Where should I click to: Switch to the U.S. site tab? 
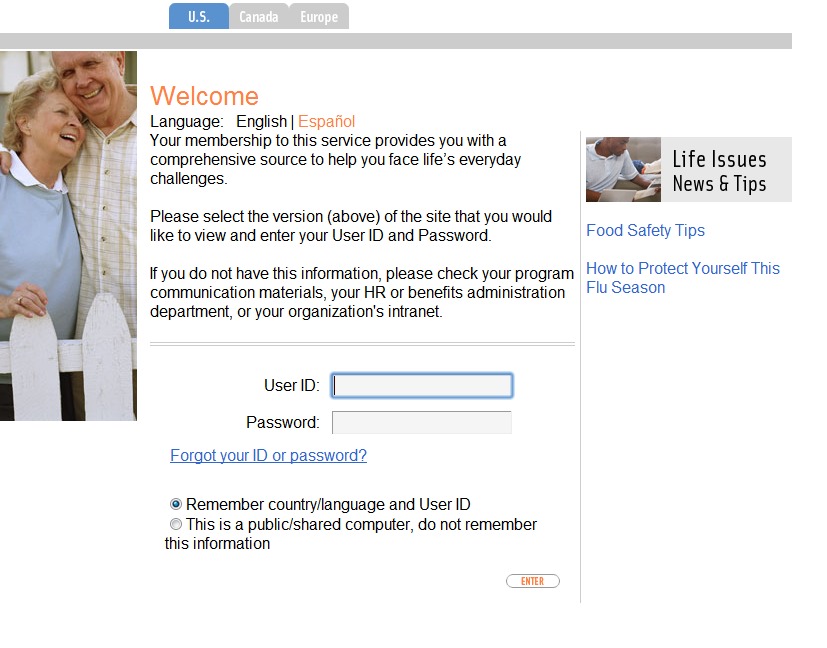pos(199,16)
